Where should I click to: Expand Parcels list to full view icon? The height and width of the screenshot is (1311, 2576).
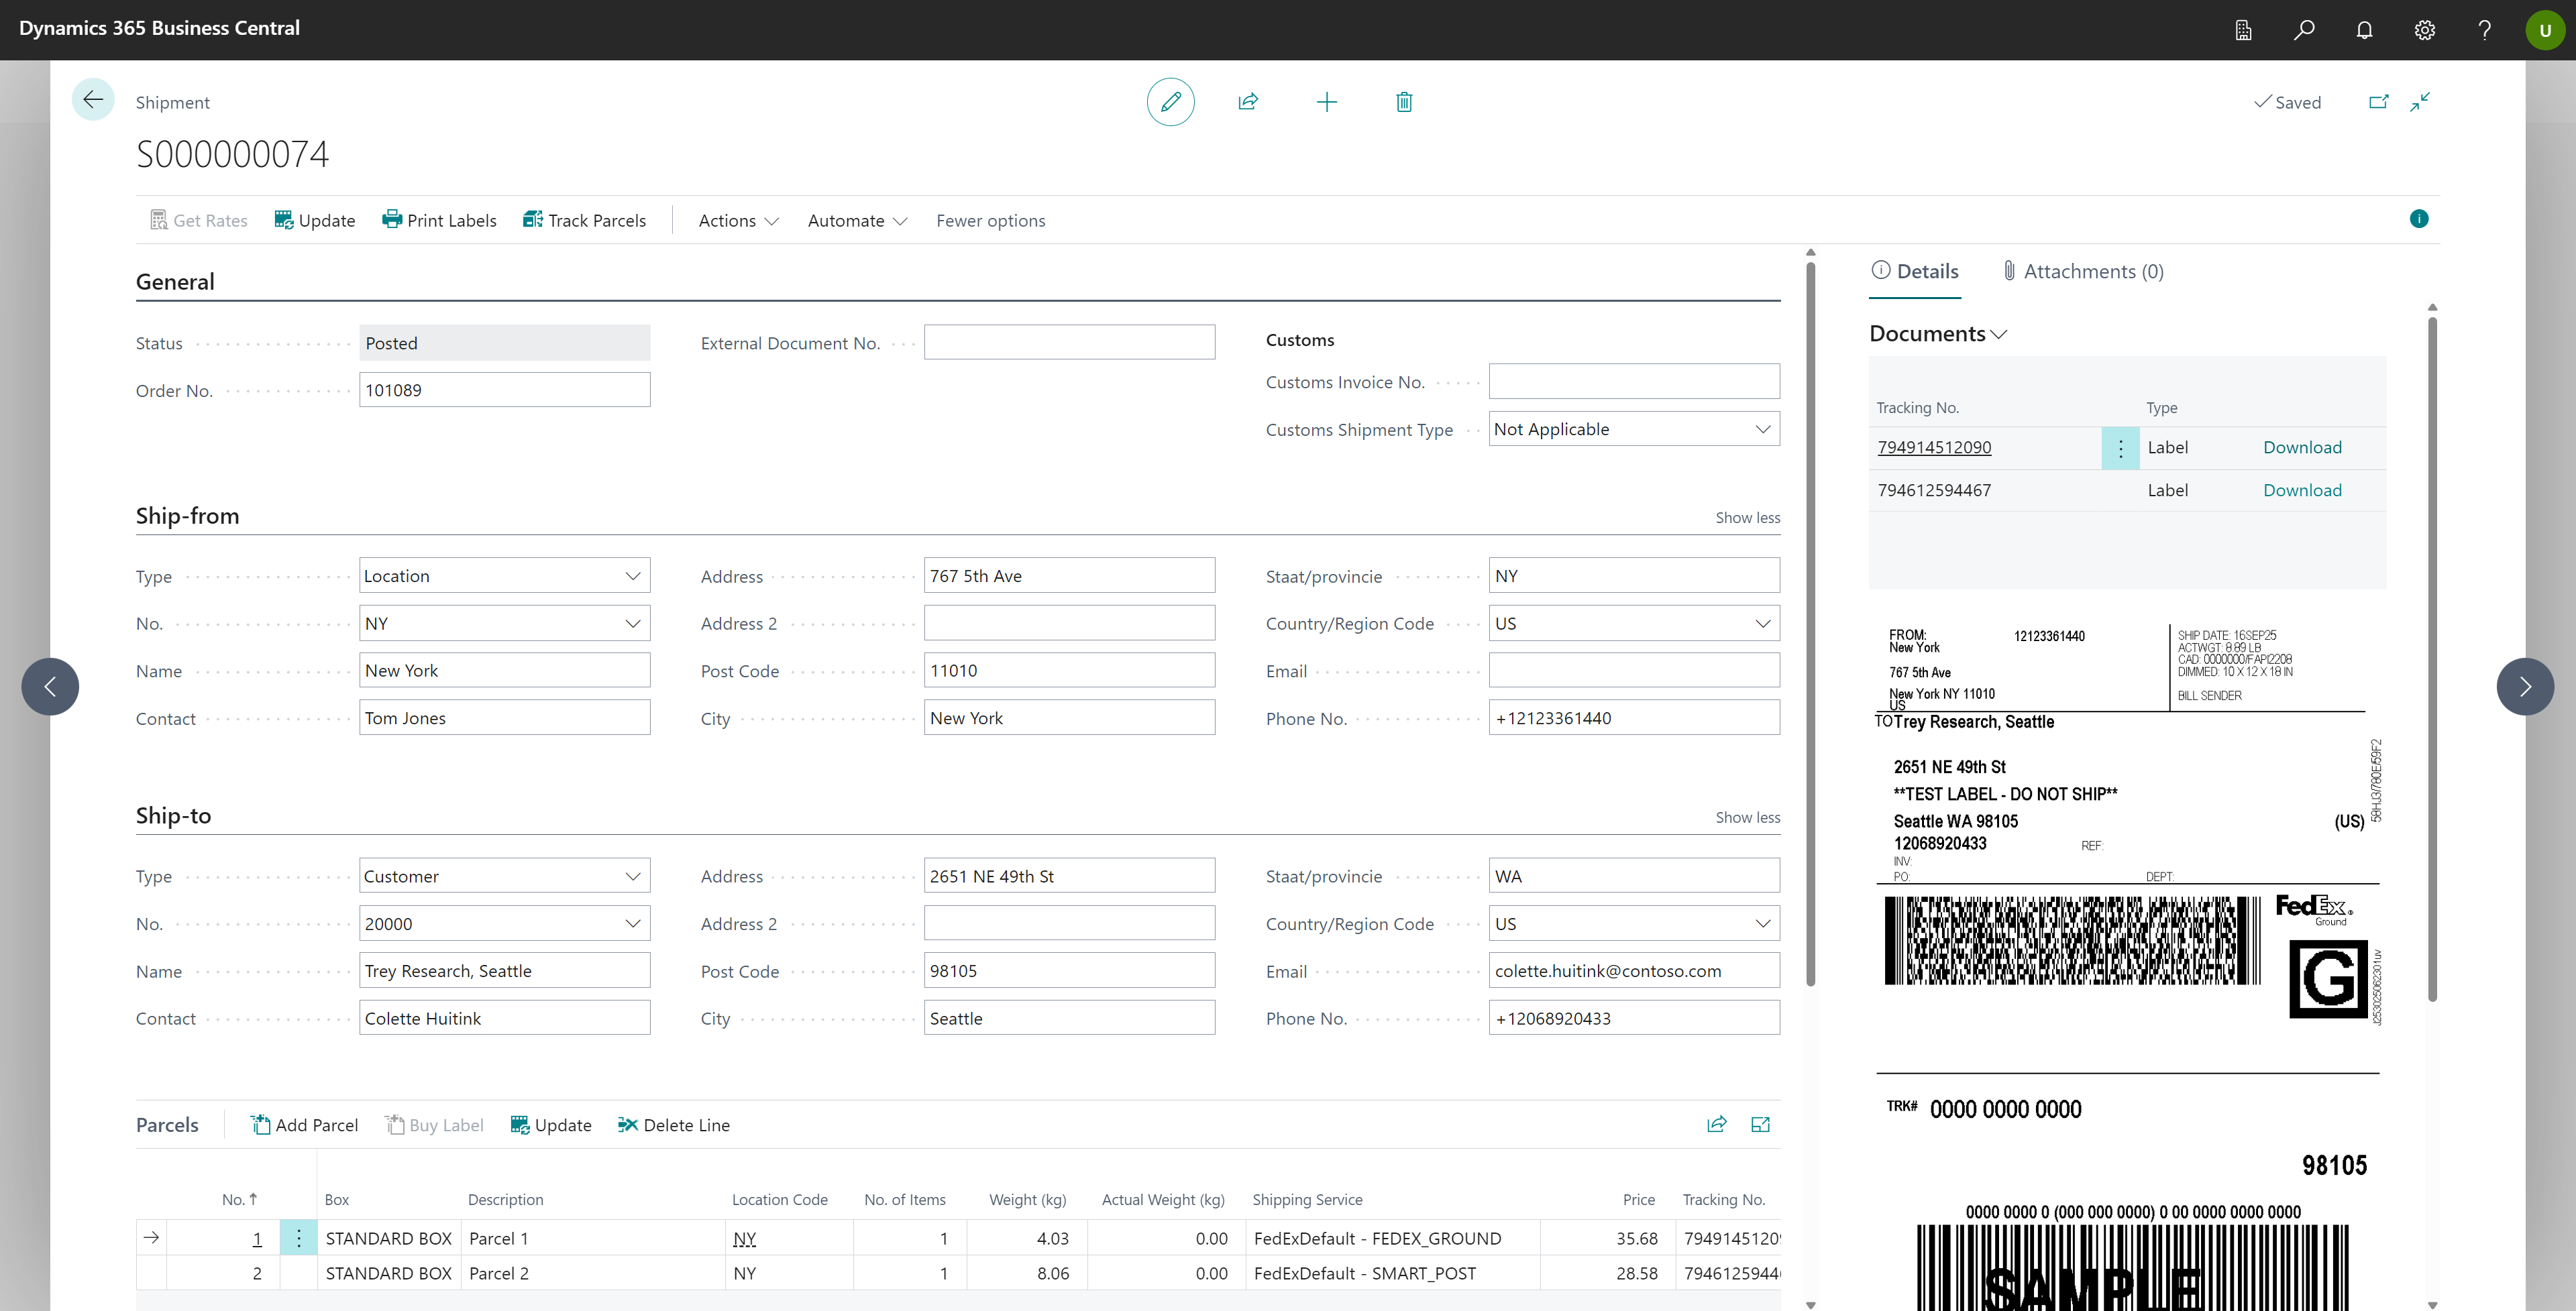click(x=1761, y=1124)
